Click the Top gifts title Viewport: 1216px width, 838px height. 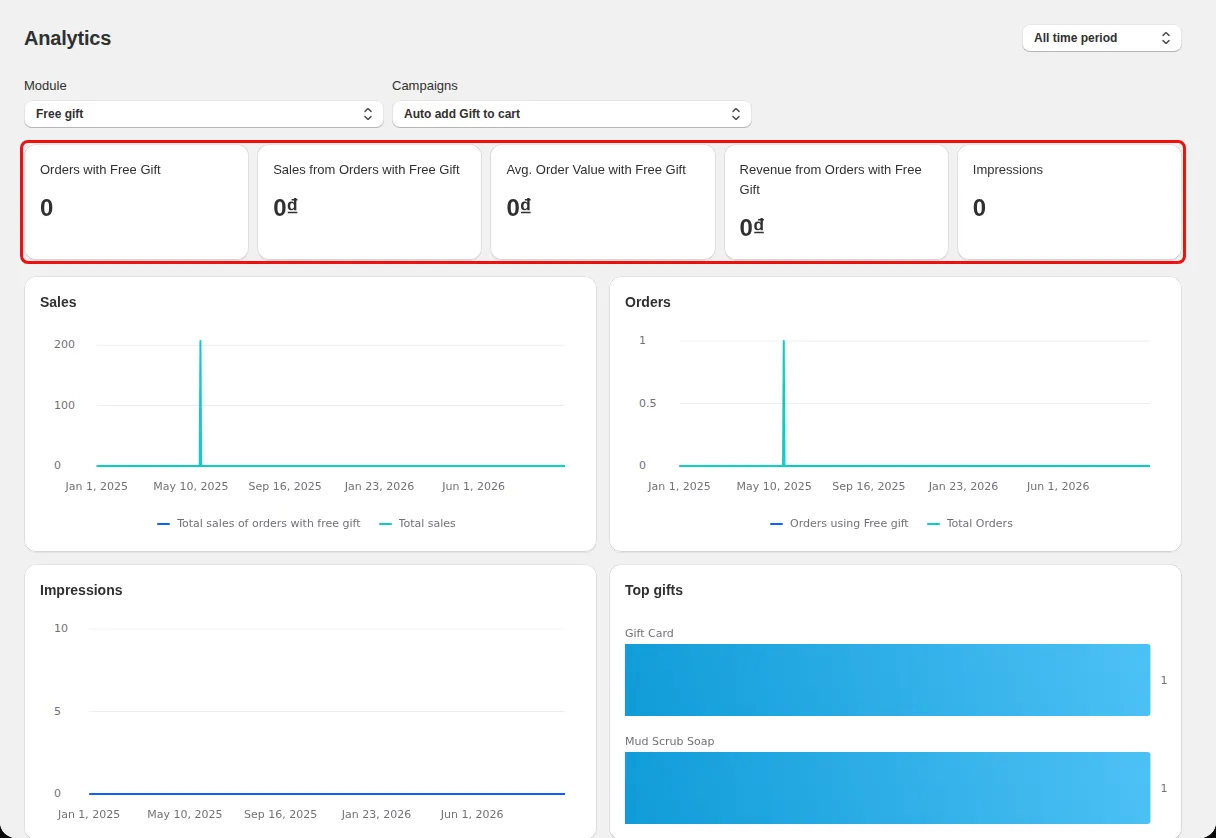click(654, 590)
